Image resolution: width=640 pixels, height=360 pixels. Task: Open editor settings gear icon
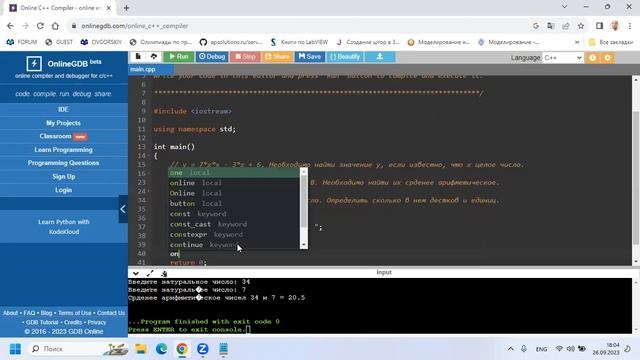click(607, 58)
